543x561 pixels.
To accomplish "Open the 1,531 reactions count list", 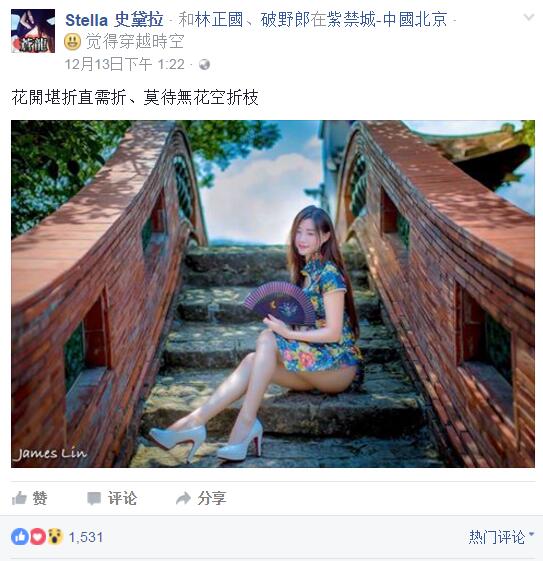I will [86, 537].
